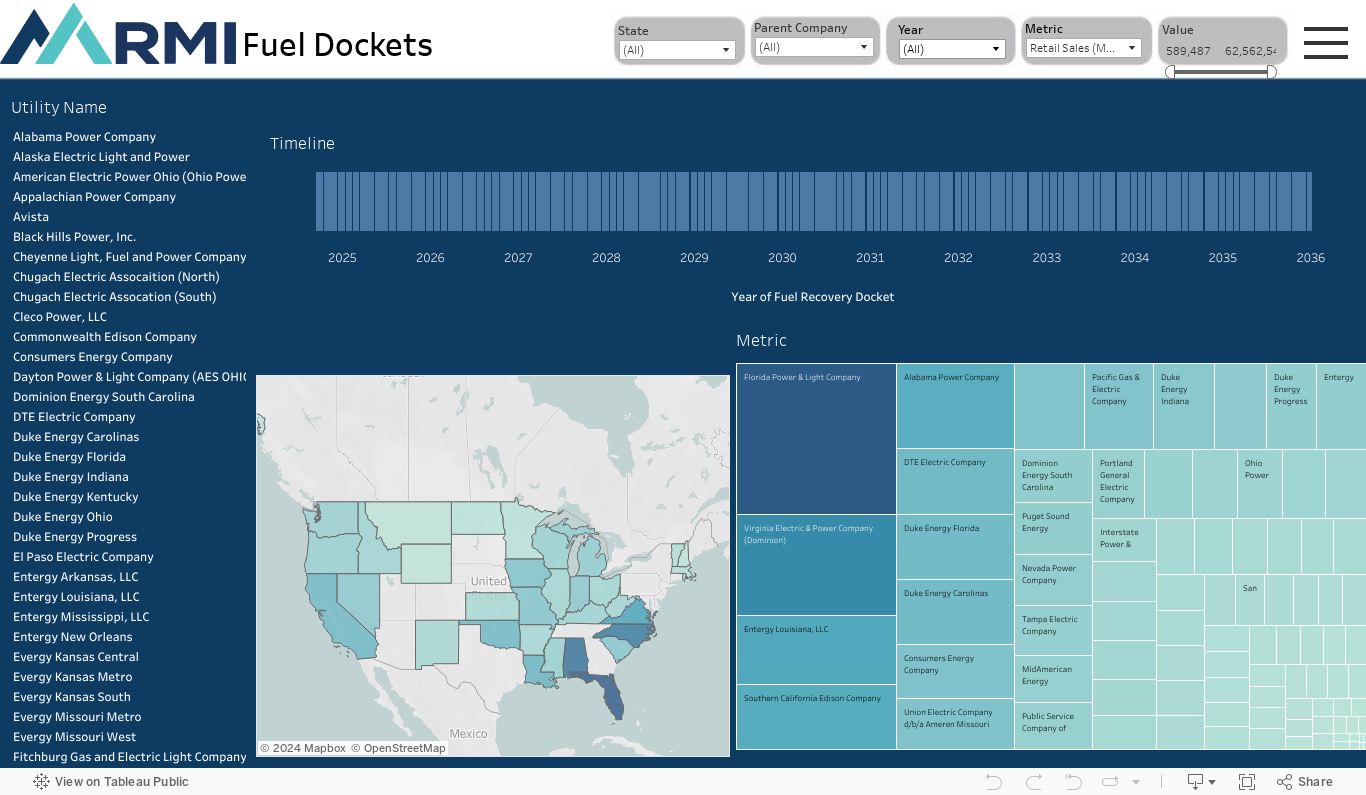Click Tampa Electric Company treemap tile
Image resolution: width=1366 pixels, height=795 pixels.
pos(1053,631)
